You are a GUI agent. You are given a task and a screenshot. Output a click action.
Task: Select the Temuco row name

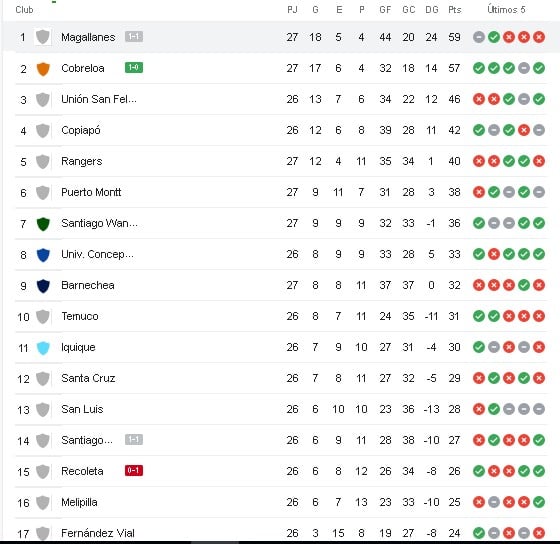(x=80, y=316)
